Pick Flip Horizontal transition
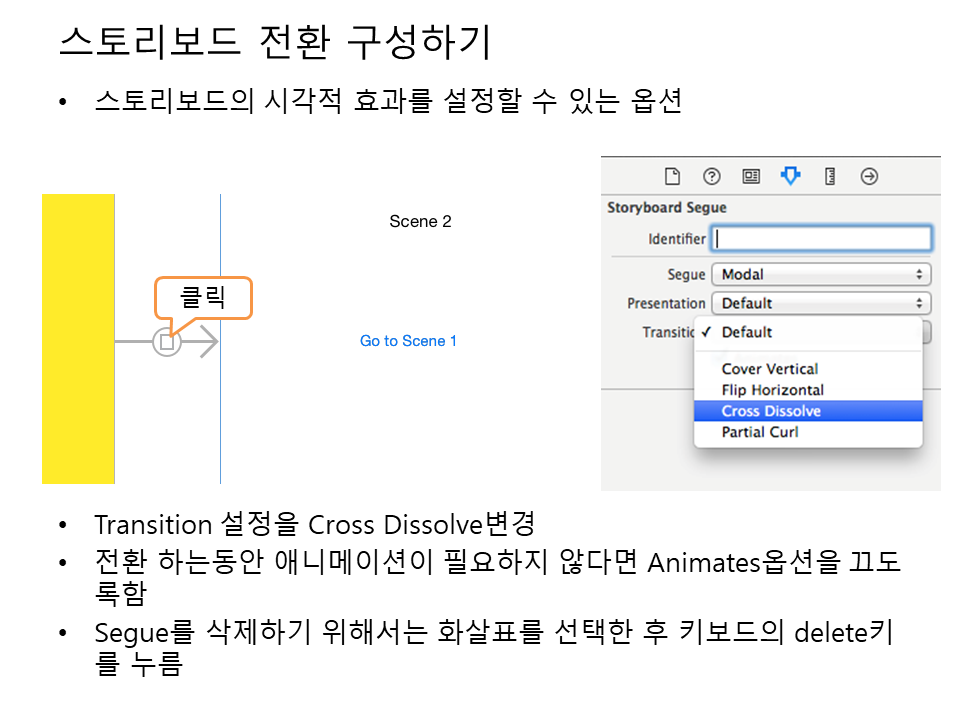 coord(772,390)
